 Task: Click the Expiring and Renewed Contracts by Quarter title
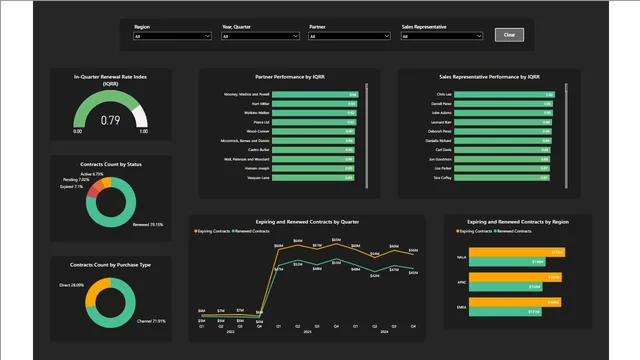coord(307,222)
